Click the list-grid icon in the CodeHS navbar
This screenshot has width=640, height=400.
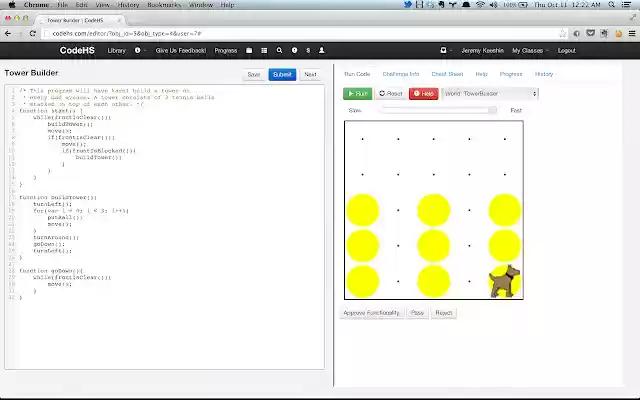click(264, 50)
